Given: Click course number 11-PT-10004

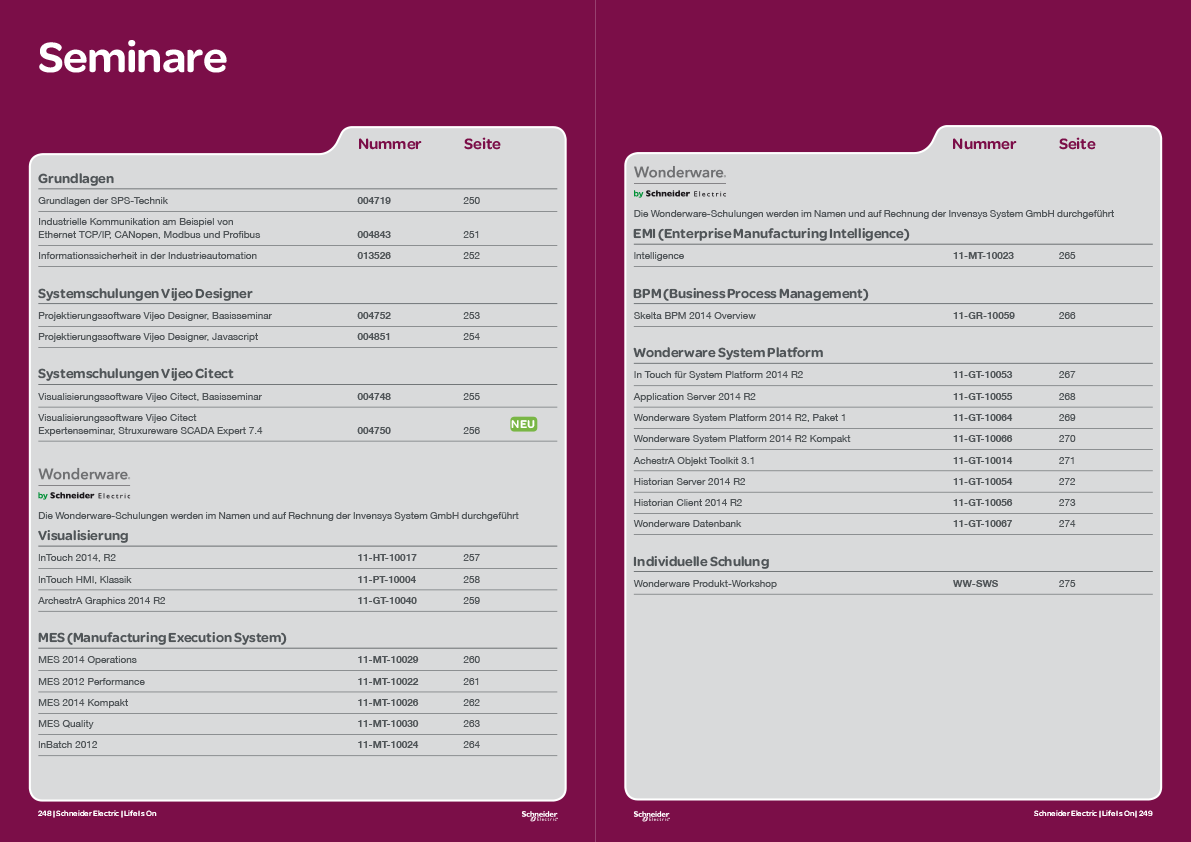Looking at the screenshot, I should [x=387, y=579].
